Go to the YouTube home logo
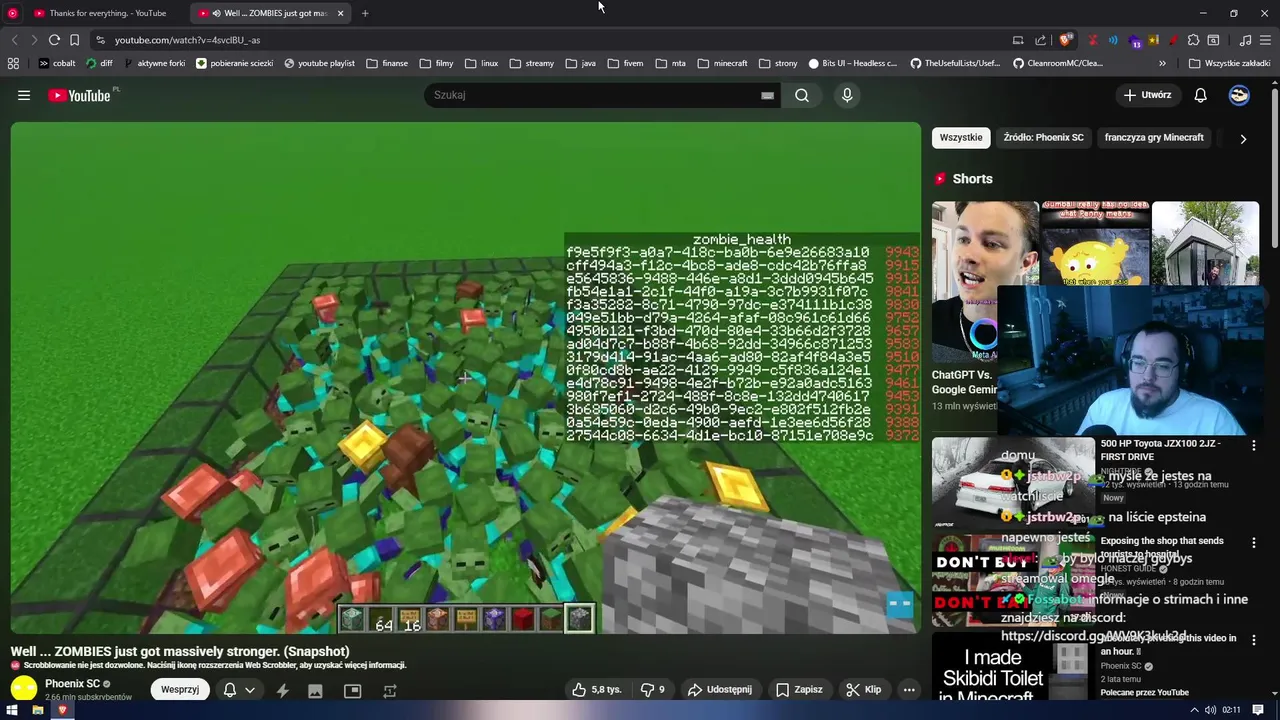This screenshot has height=720, width=1280. click(x=79, y=95)
